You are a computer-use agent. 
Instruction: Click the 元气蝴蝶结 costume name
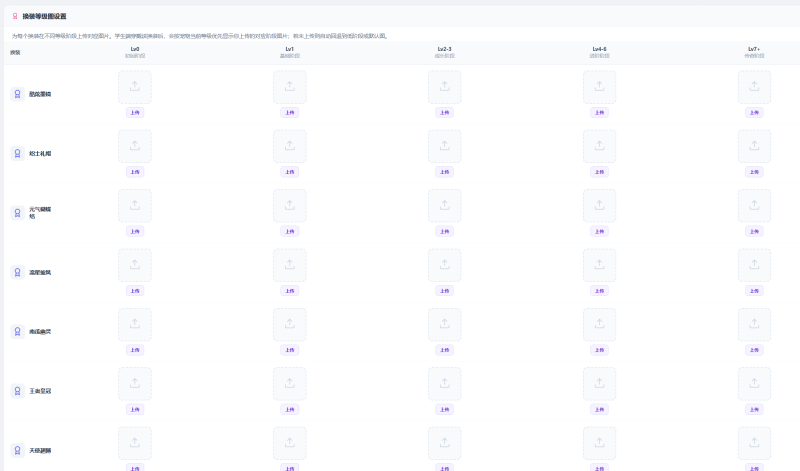pyautogui.click(x=40, y=212)
